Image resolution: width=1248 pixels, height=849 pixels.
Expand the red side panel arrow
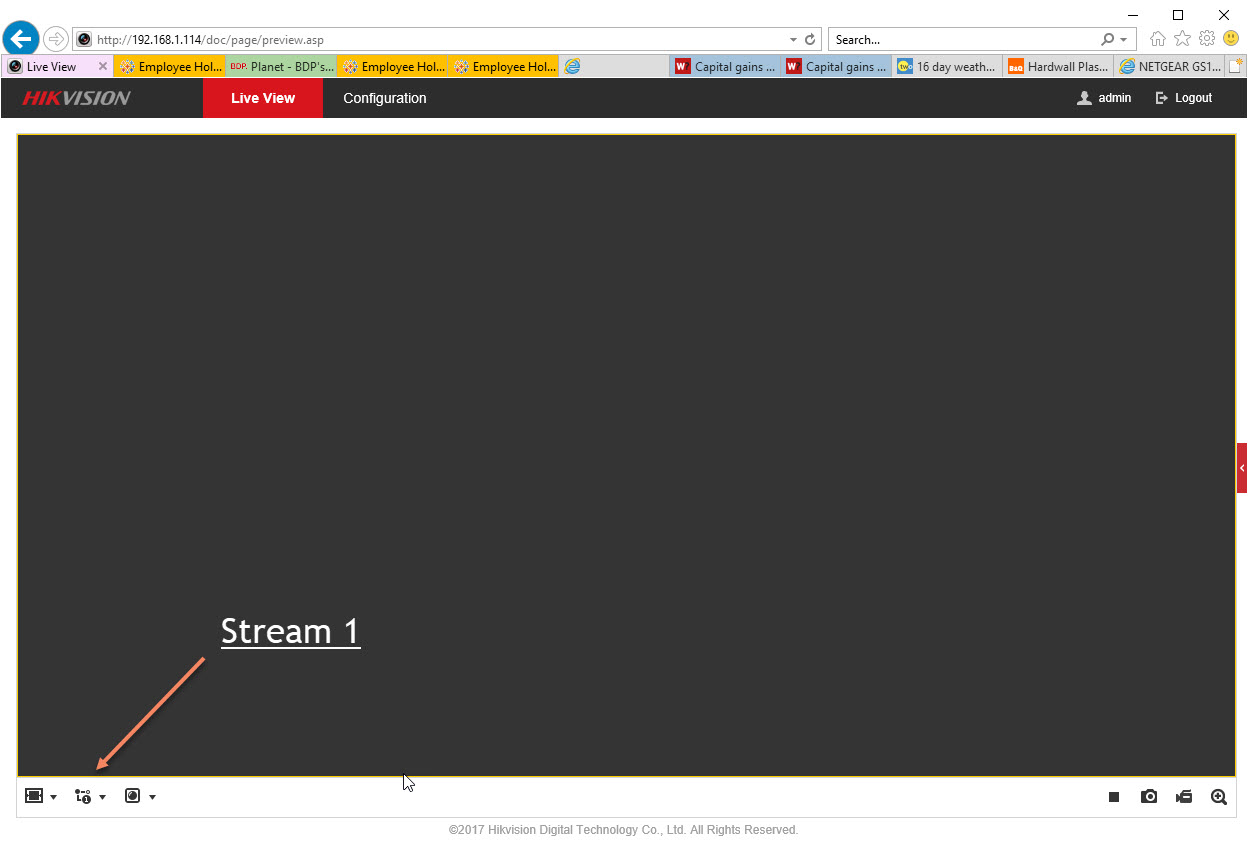[1242, 468]
